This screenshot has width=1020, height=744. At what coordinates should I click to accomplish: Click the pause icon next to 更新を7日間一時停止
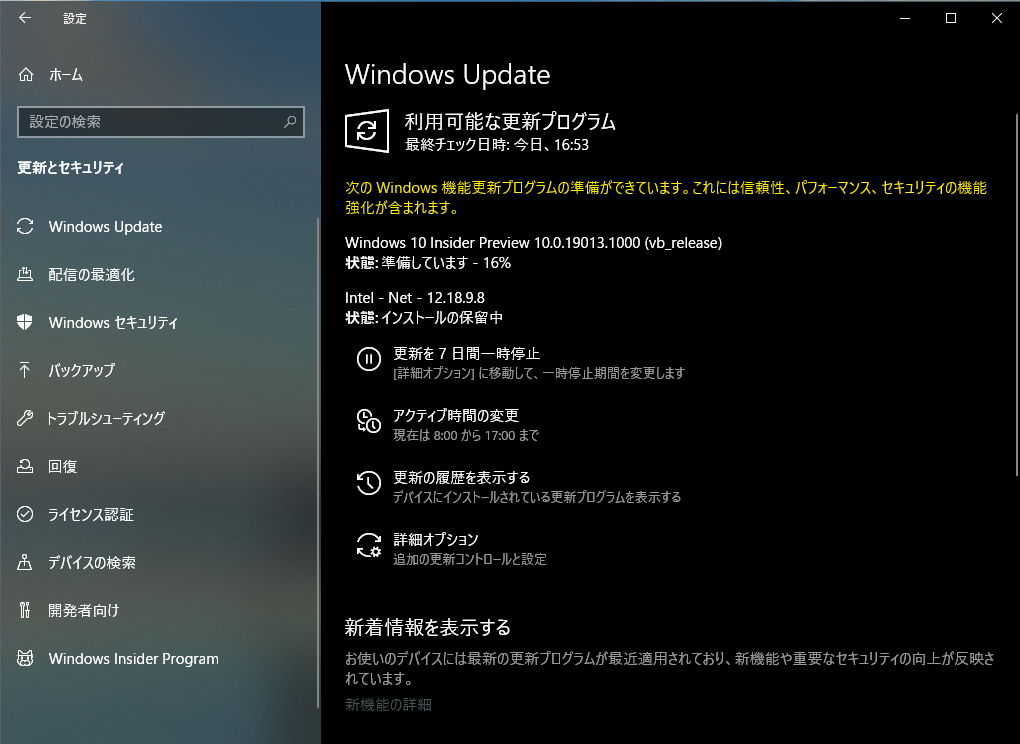tap(369, 360)
